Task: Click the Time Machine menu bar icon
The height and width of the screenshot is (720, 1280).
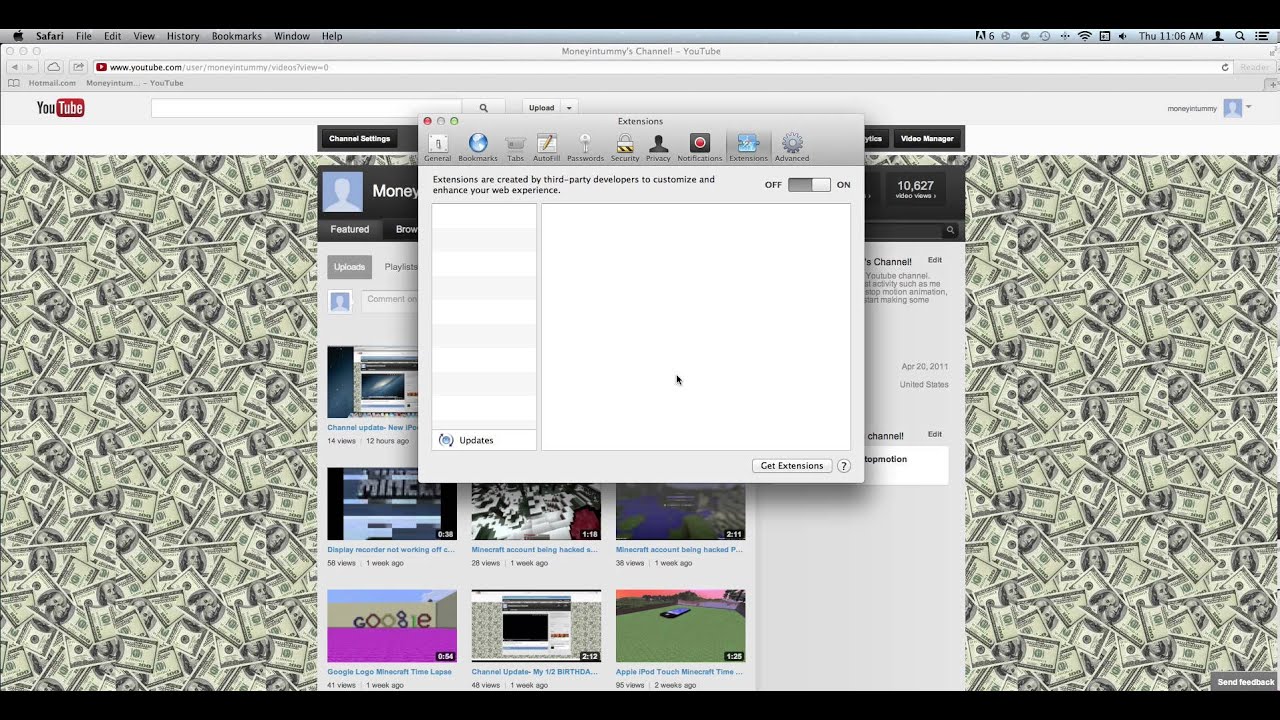Action: click(1045, 36)
